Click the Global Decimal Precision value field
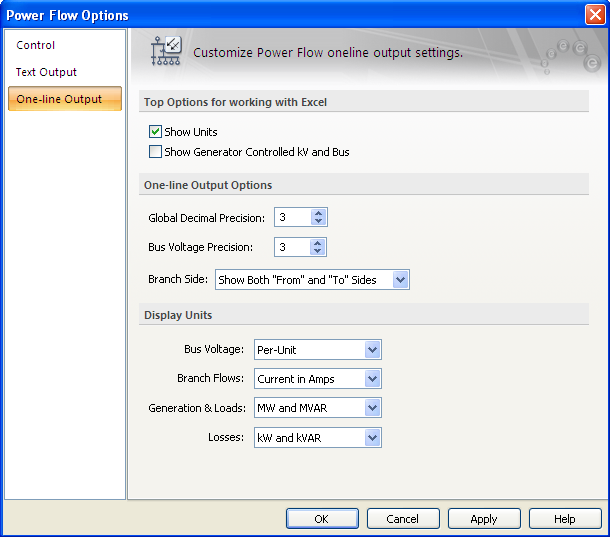This screenshot has height=537, width=610. [292, 218]
